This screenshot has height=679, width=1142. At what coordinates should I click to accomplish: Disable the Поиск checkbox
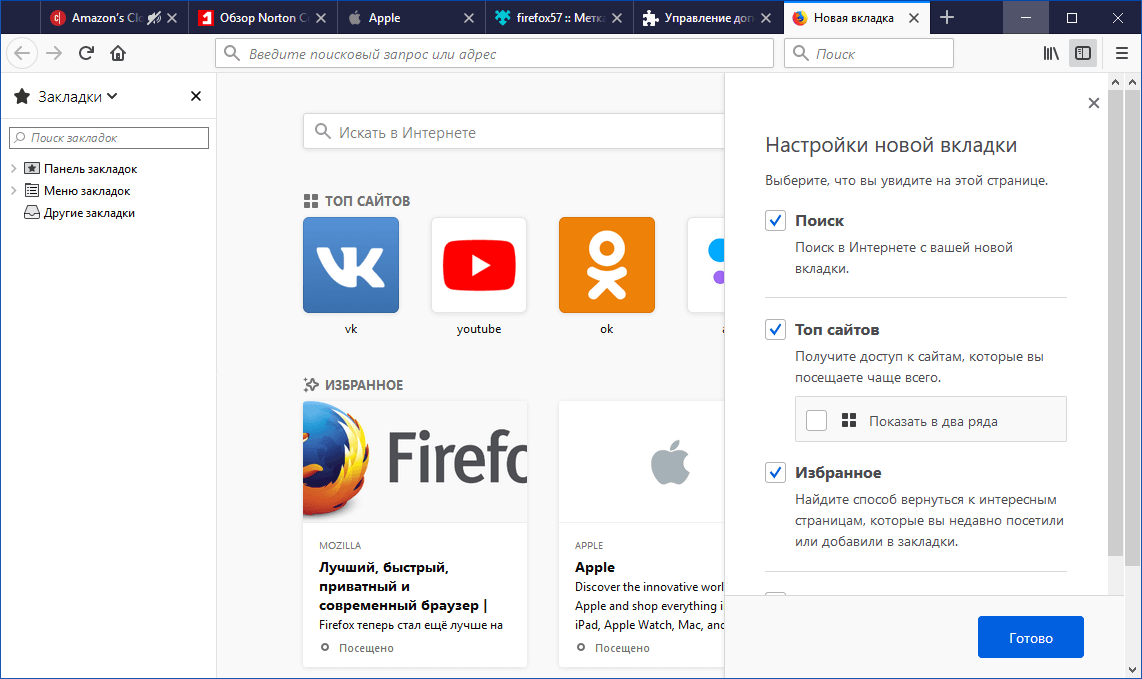(775, 220)
